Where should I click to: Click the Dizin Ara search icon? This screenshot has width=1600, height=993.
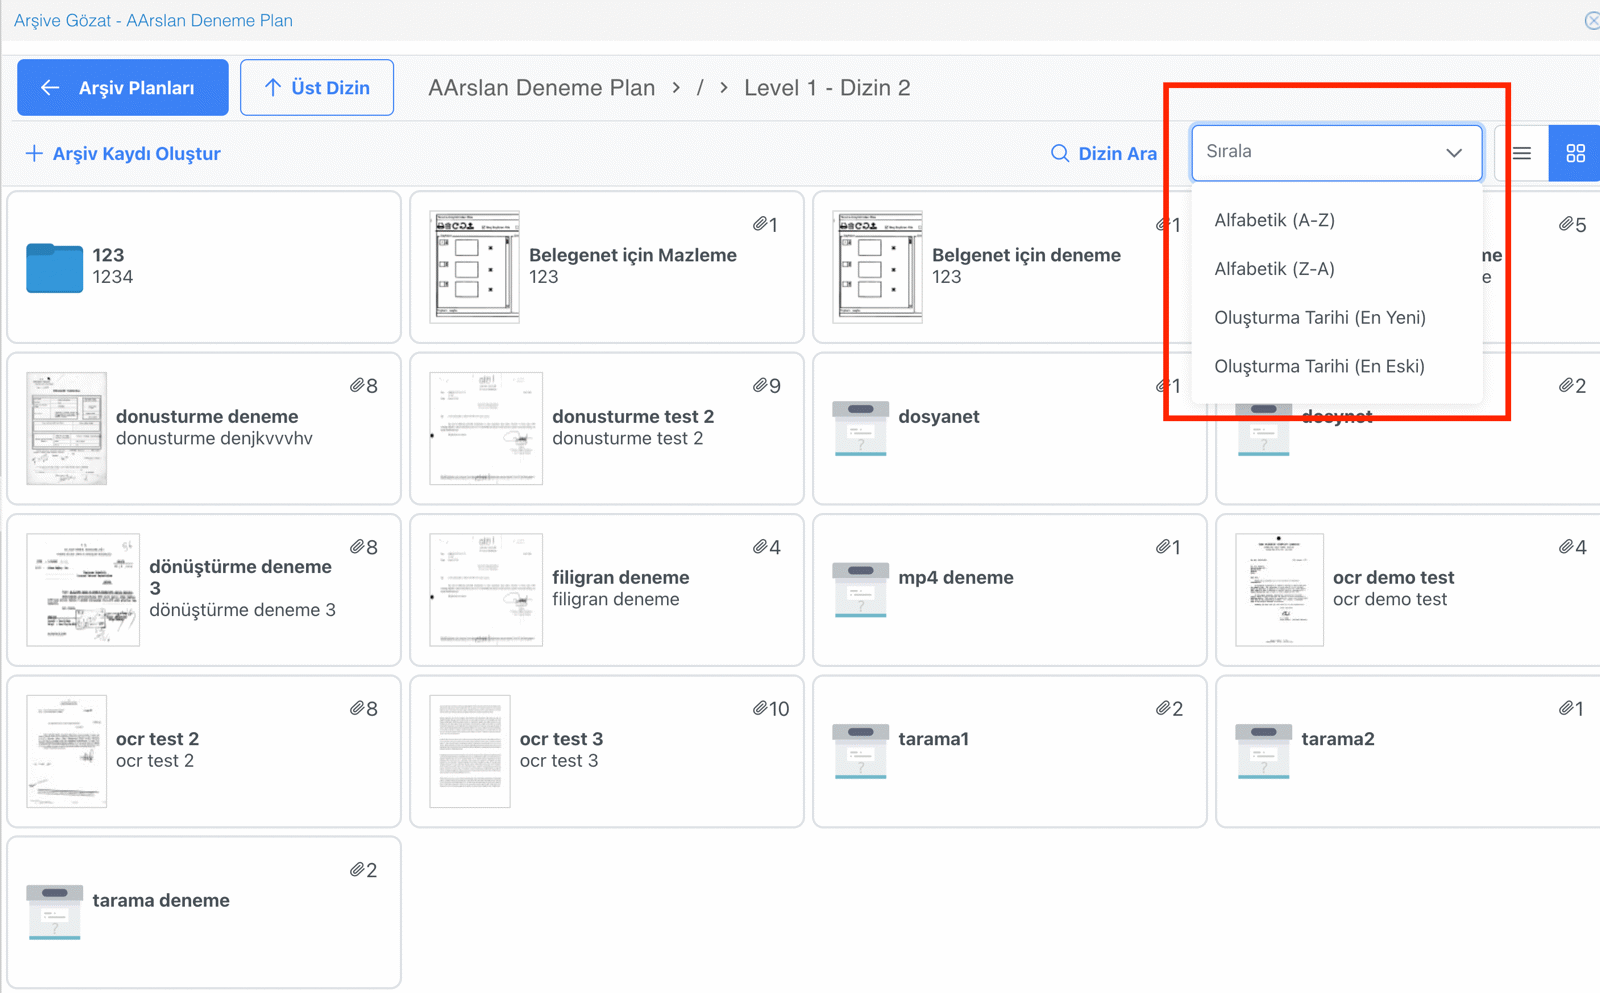coord(1060,153)
